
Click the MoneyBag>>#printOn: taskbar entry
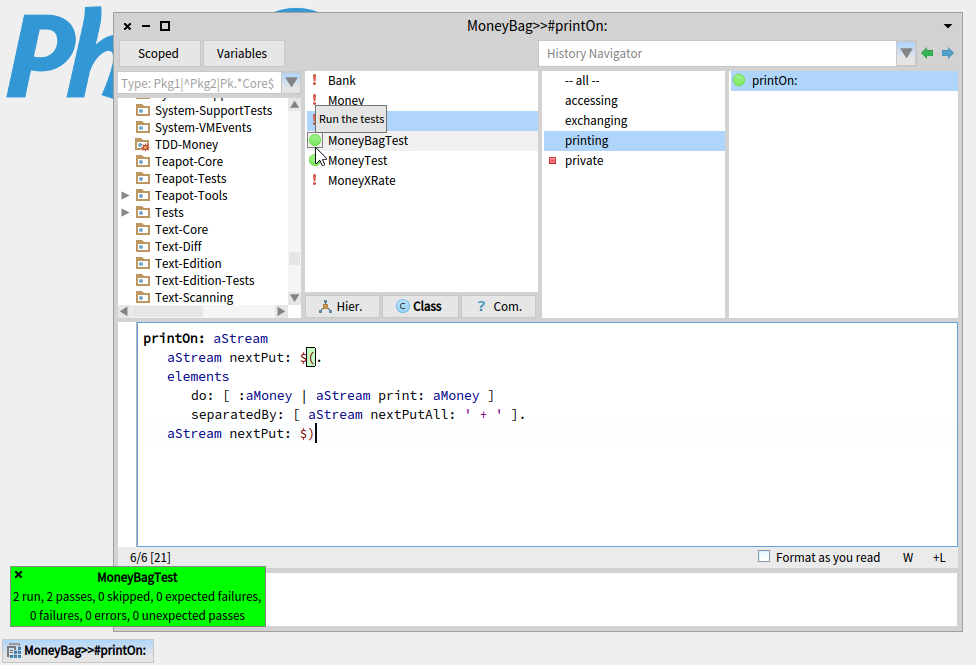click(x=78, y=651)
